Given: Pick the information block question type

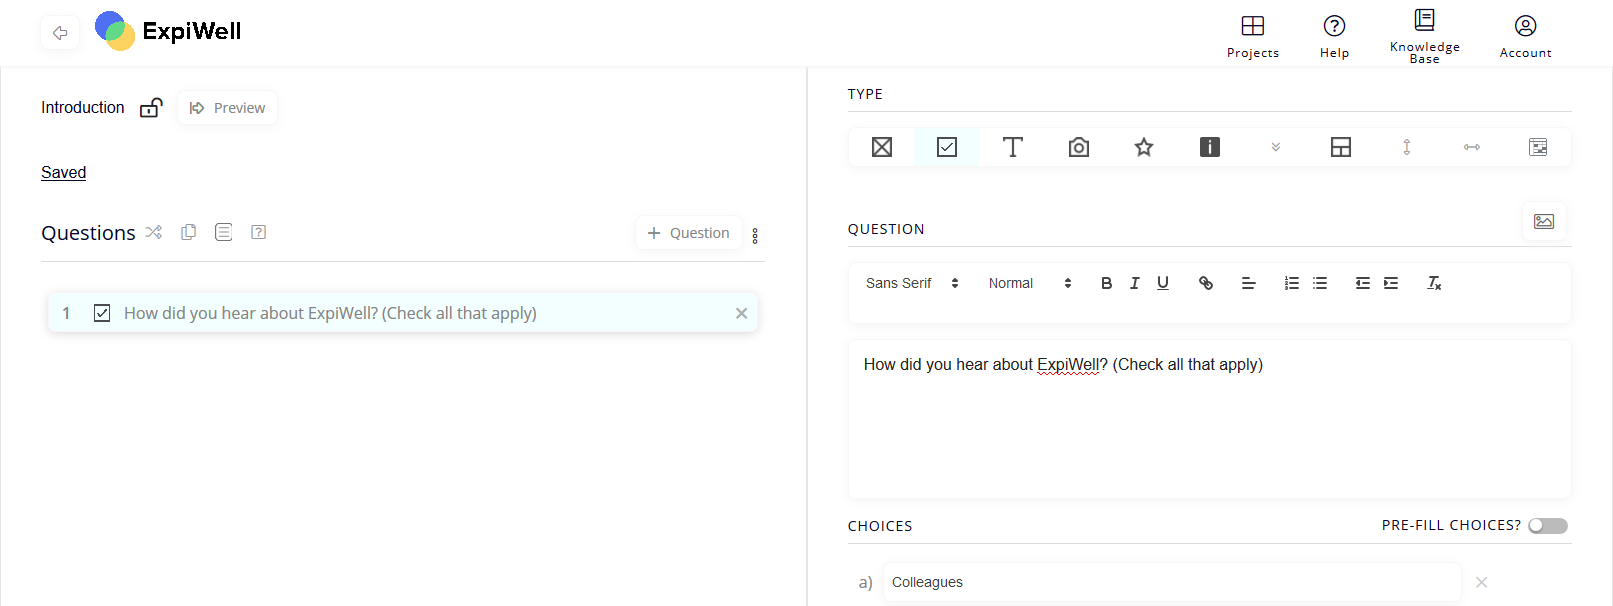Looking at the screenshot, I should point(1209,147).
